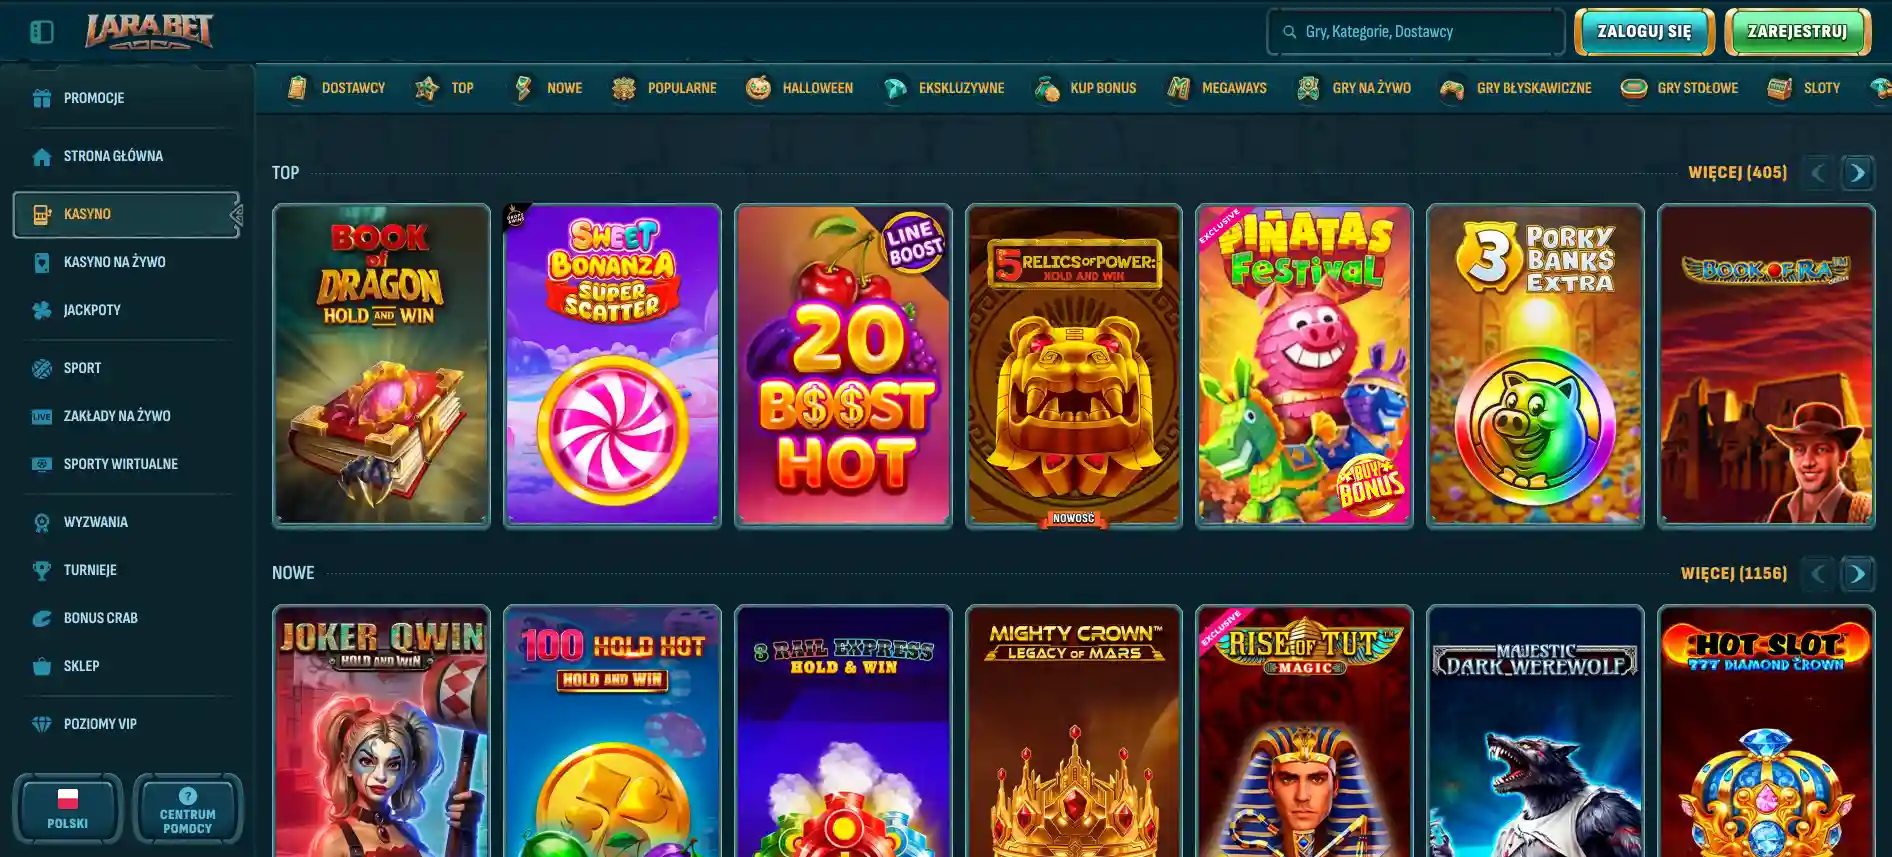Open Turnieje trophy icon
This screenshot has height=857, width=1892.
pos(42,570)
